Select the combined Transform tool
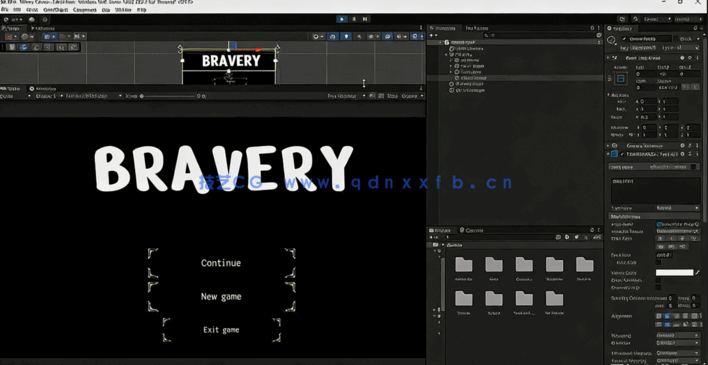Screen dimensions: 708x365 pyautogui.click(x=73, y=47)
